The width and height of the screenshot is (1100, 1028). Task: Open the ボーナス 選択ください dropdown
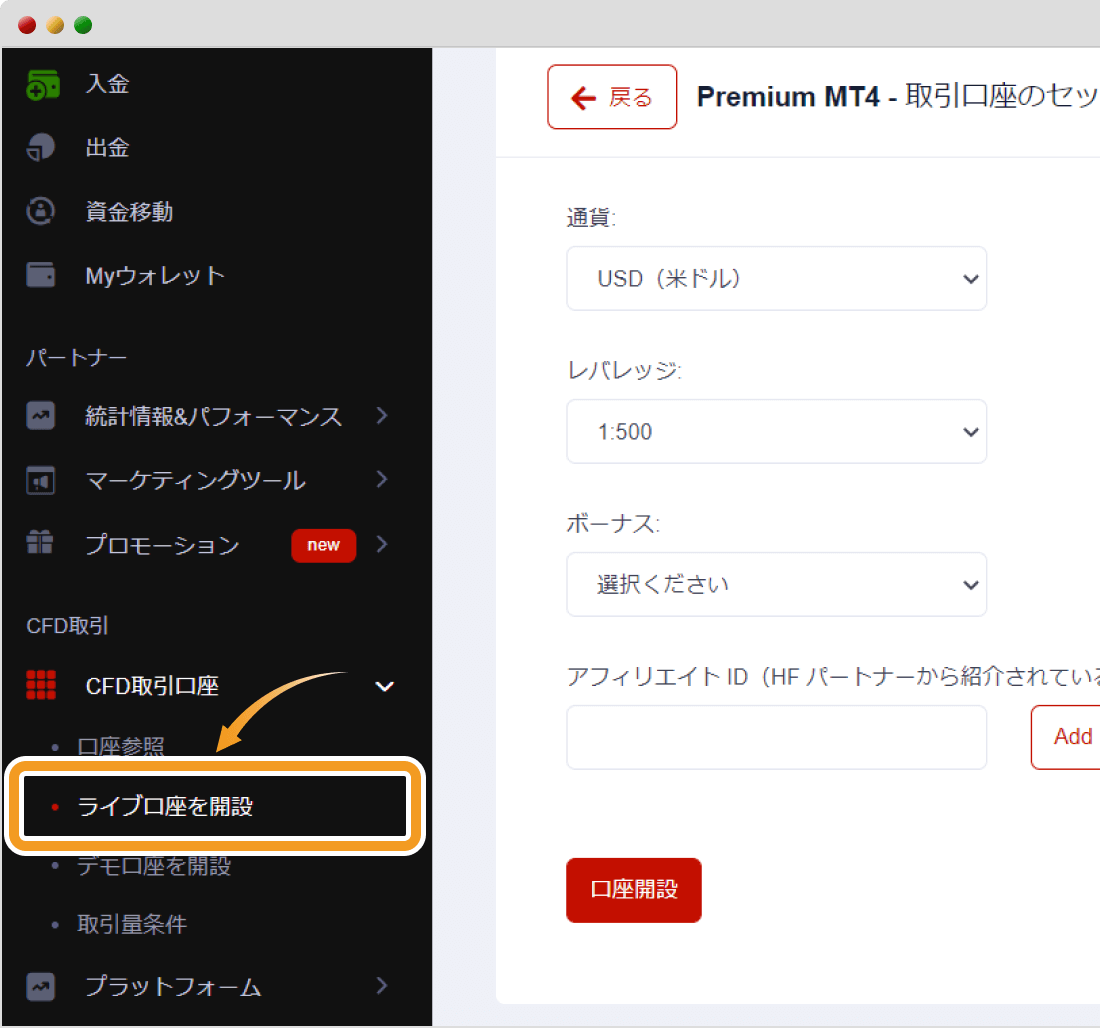coord(777,585)
